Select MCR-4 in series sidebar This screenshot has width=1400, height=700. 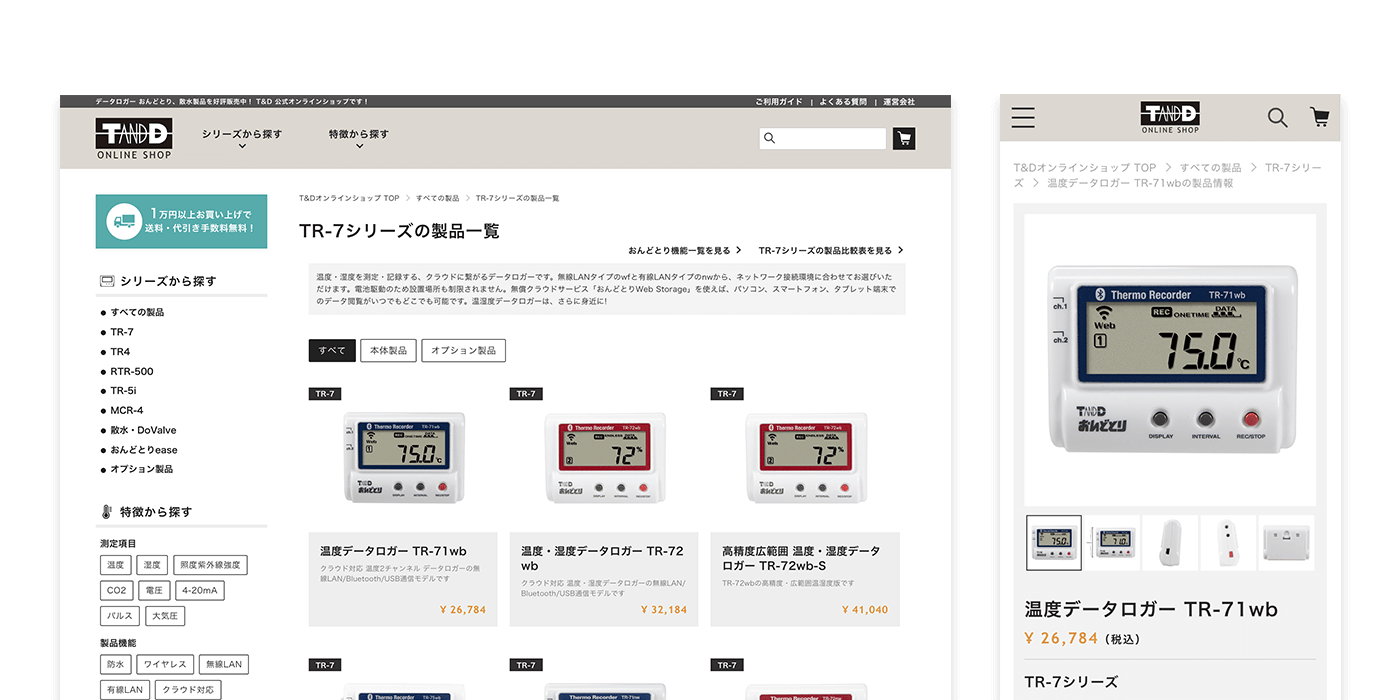pyautogui.click(x=126, y=410)
